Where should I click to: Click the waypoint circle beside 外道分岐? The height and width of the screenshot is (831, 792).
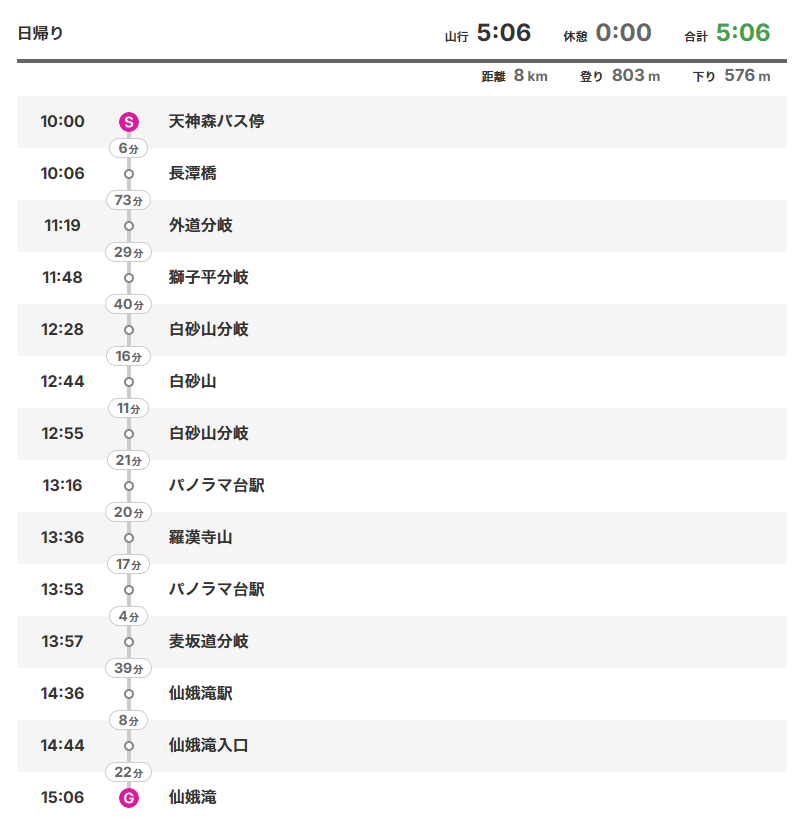click(128, 226)
